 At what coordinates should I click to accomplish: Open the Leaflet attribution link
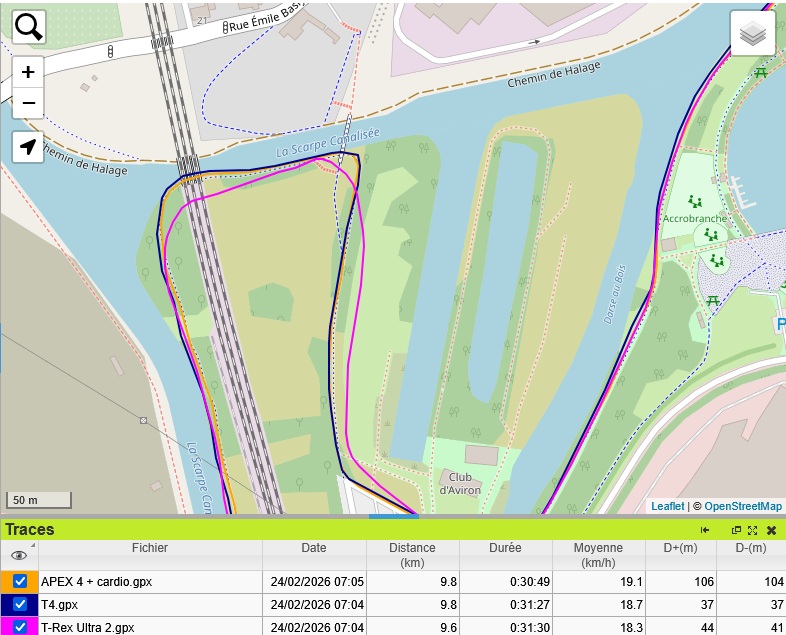(667, 507)
